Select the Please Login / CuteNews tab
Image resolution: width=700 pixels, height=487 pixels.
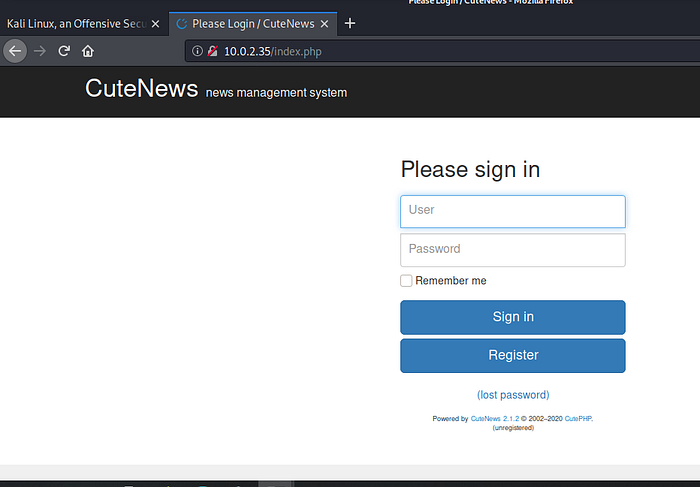(245, 23)
